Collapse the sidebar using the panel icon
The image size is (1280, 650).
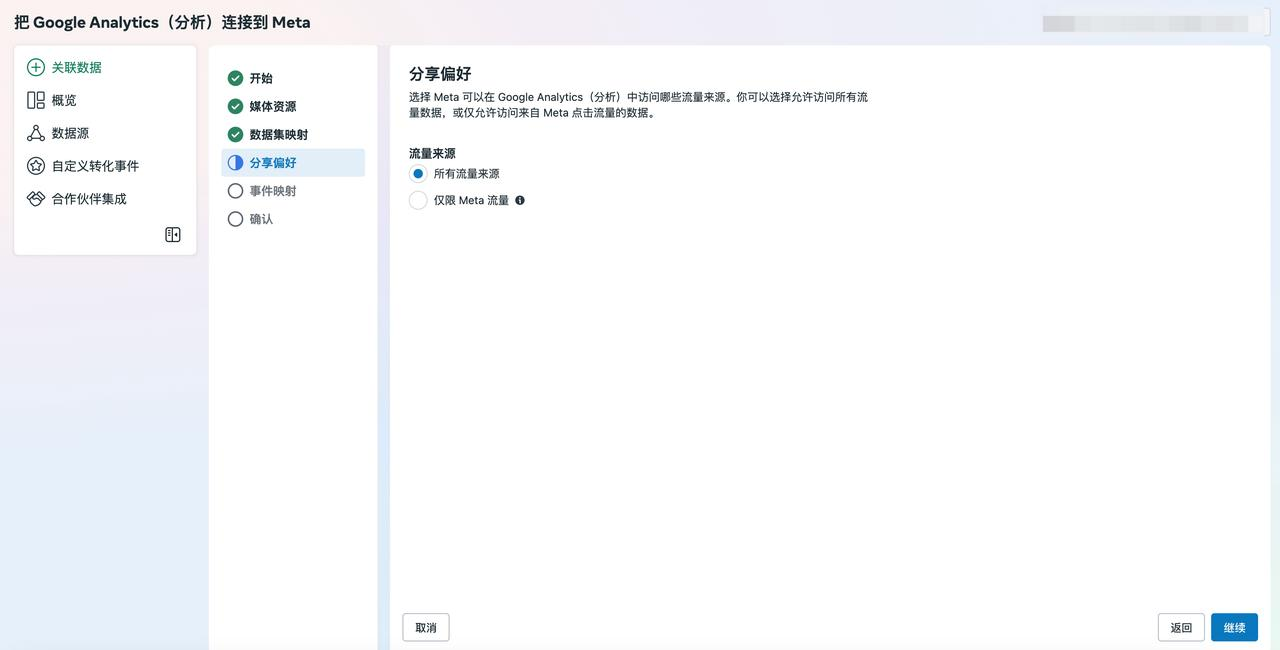point(173,235)
